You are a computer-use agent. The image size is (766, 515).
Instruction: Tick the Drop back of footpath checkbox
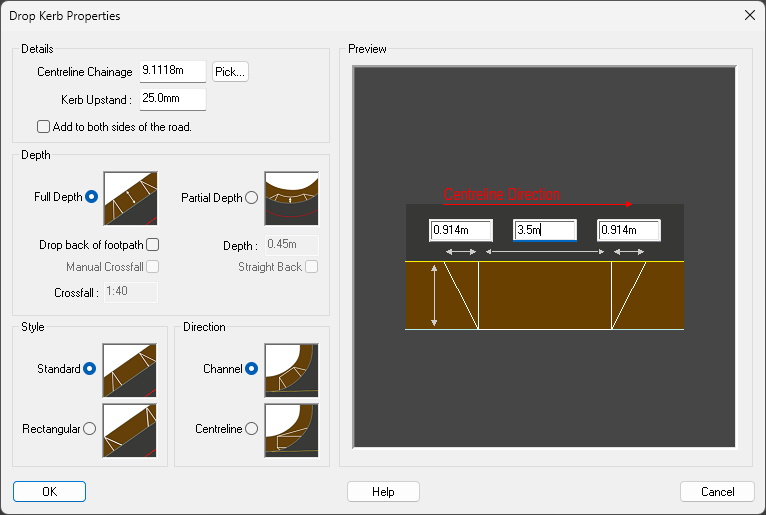[153, 244]
